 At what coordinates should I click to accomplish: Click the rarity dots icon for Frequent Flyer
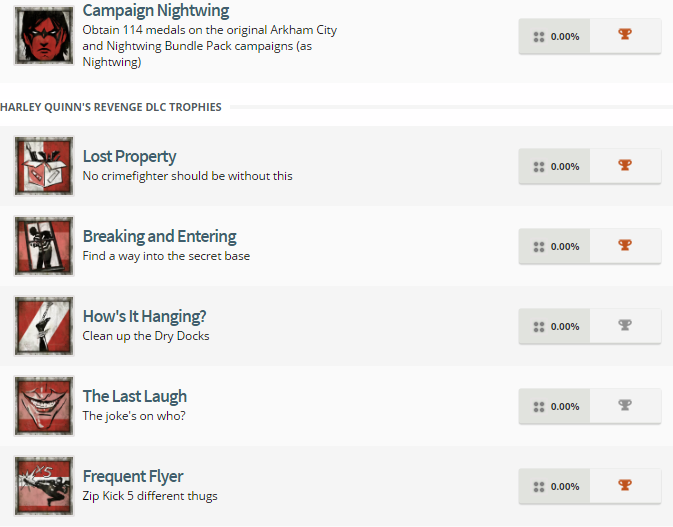pyautogui.click(x=539, y=487)
